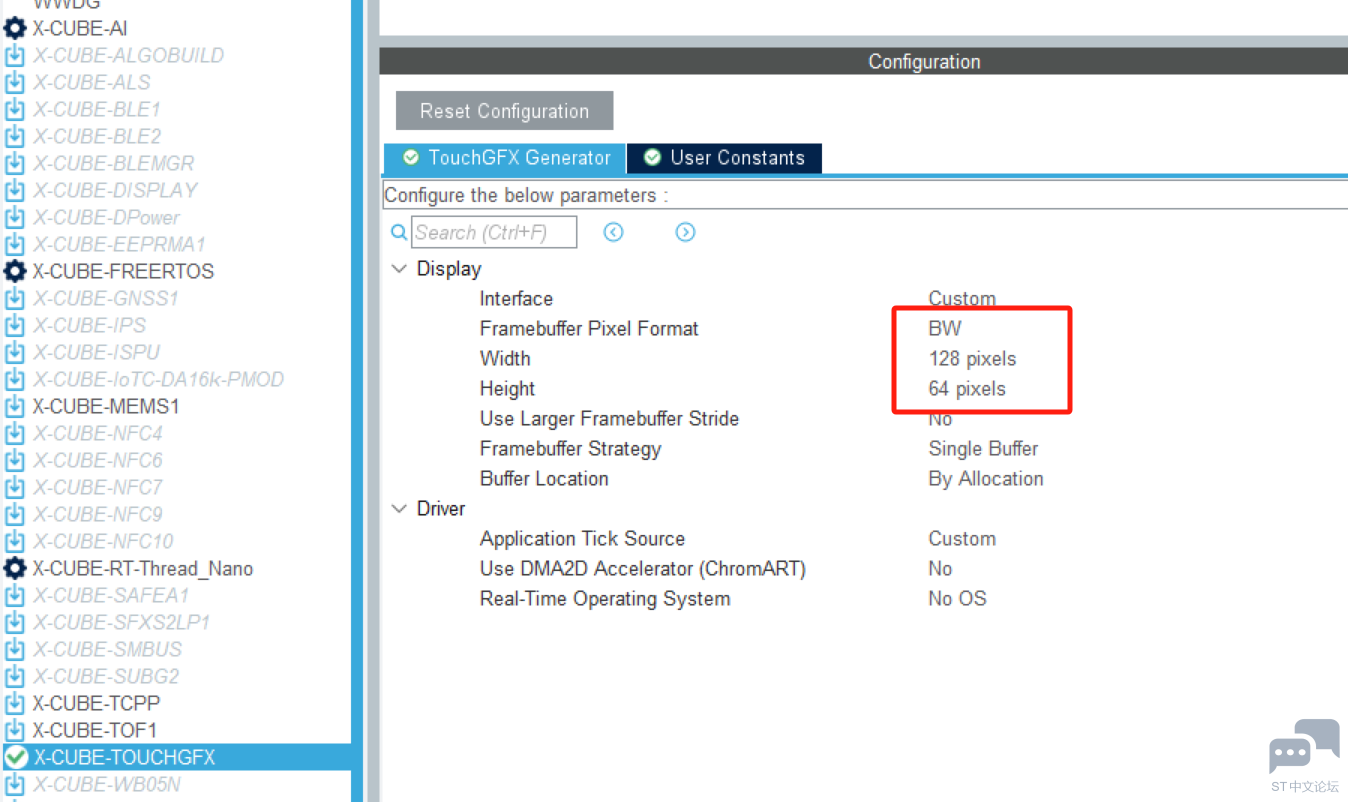Click the 'Configure the below parameters' text
The height and width of the screenshot is (802, 1348).
pos(526,195)
